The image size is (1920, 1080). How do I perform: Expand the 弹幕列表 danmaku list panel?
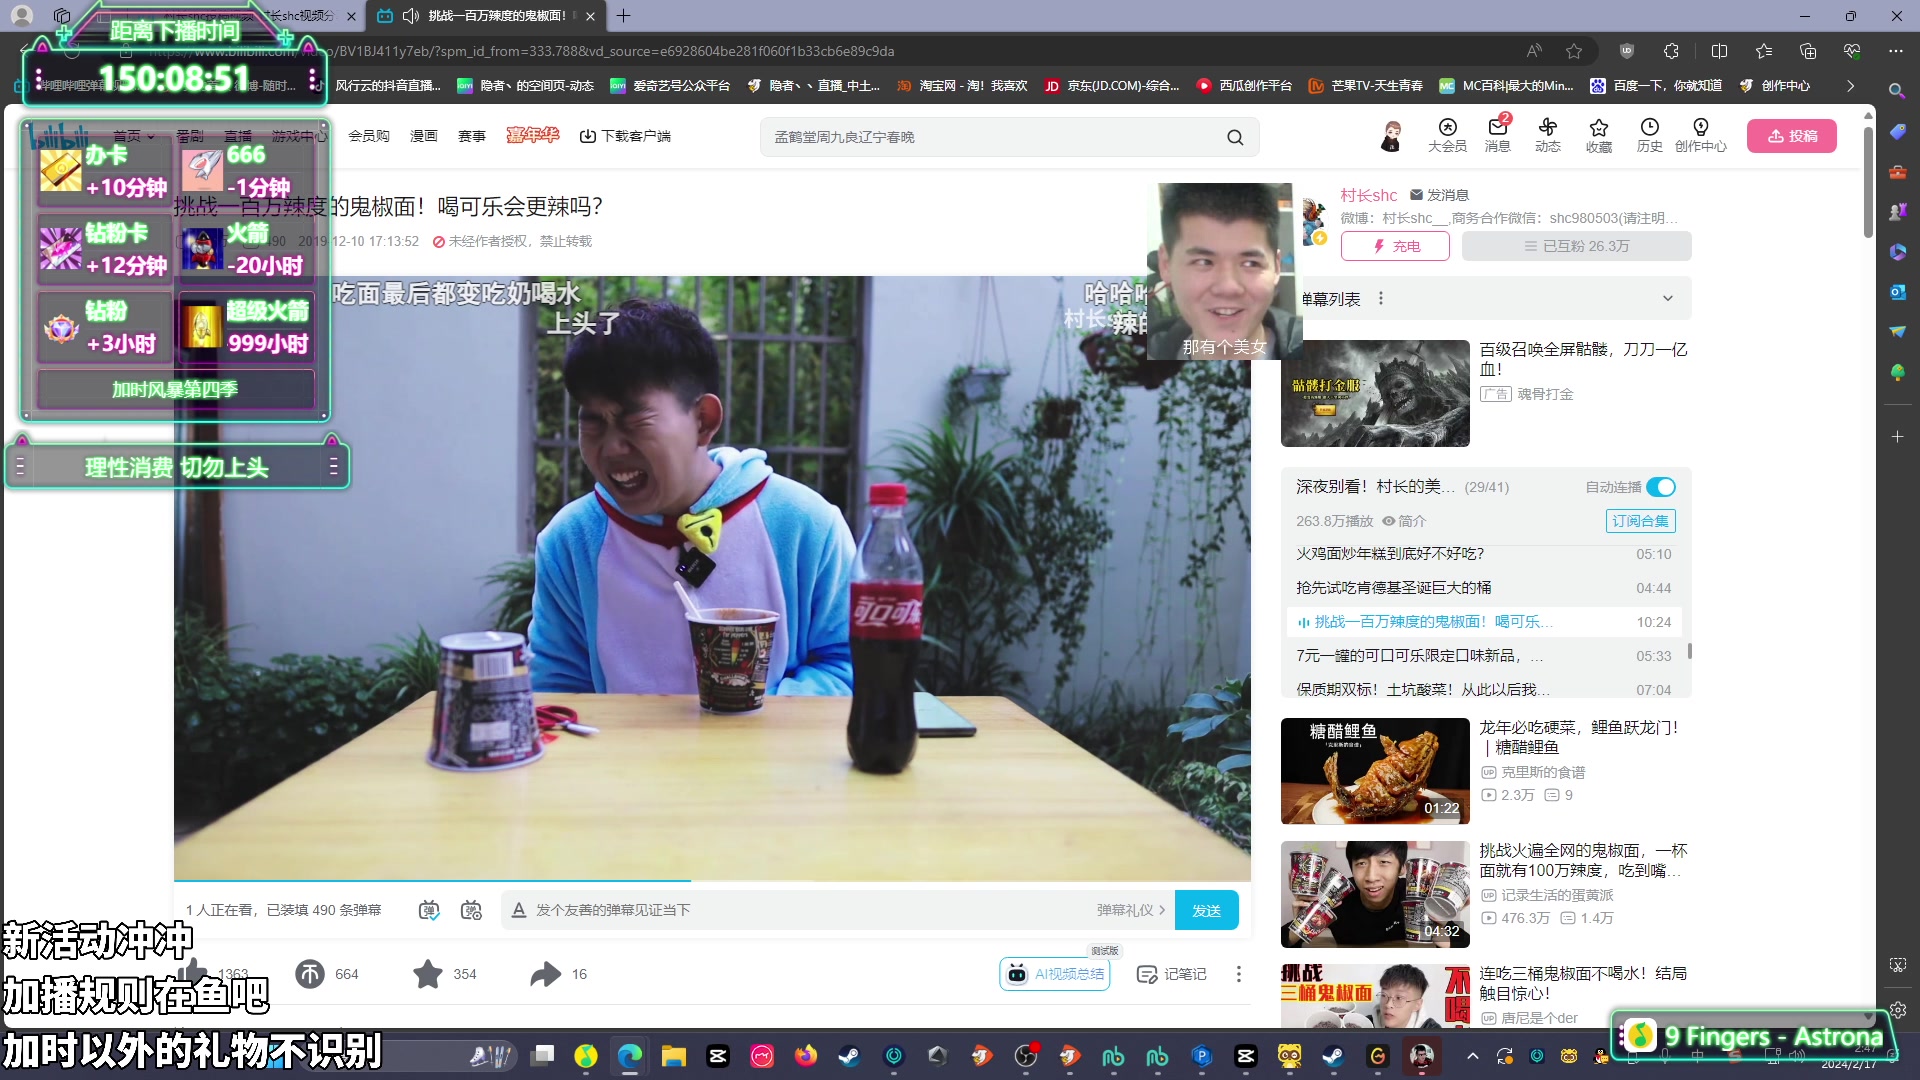tap(1666, 298)
